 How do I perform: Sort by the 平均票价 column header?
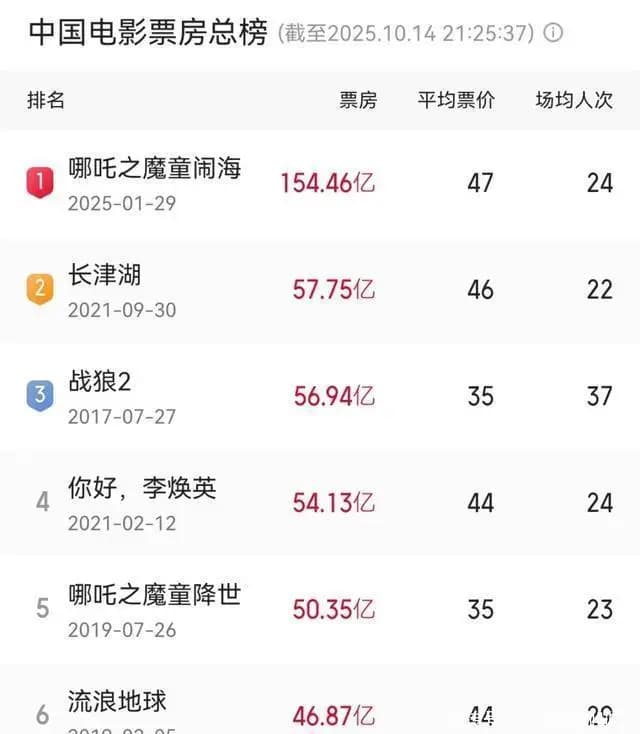click(456, 100)
